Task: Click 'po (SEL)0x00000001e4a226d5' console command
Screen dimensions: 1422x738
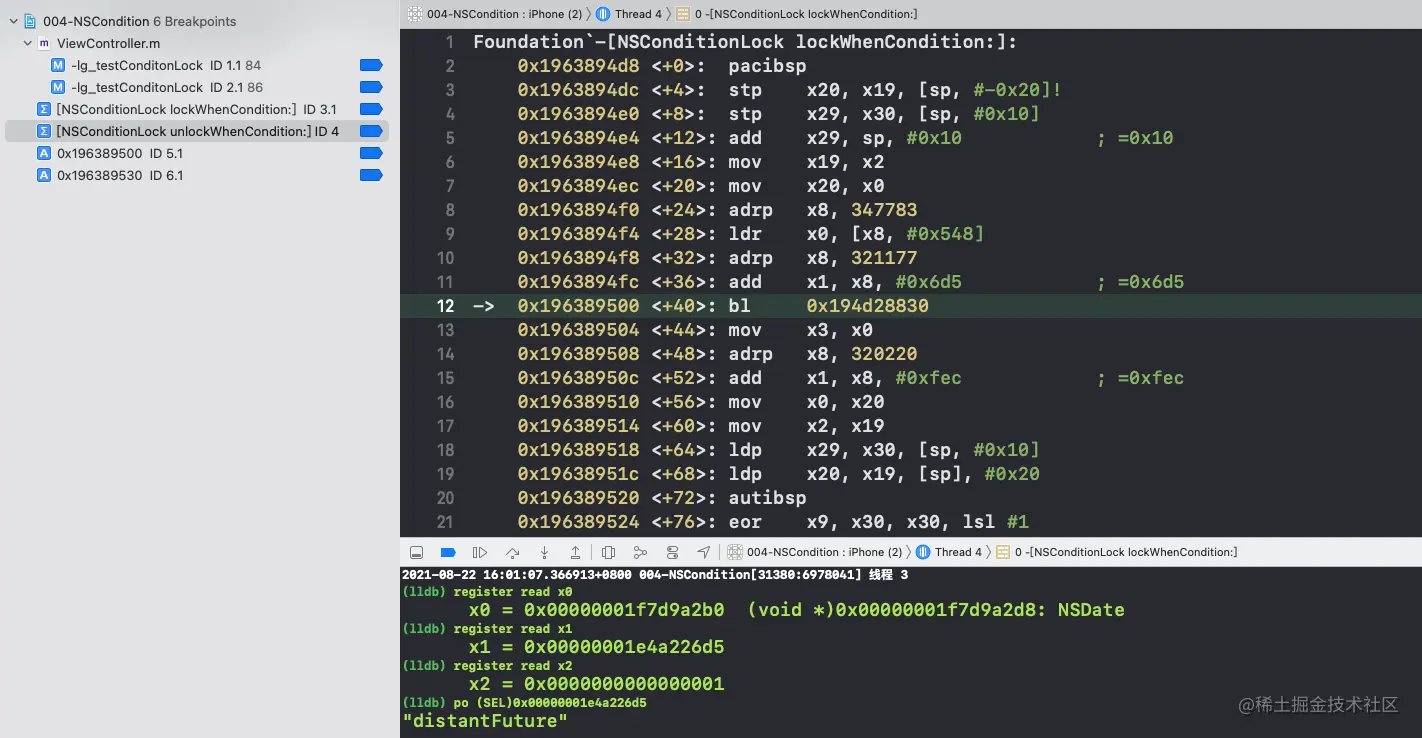Action: pyautogui.click(x=550, y=703)
